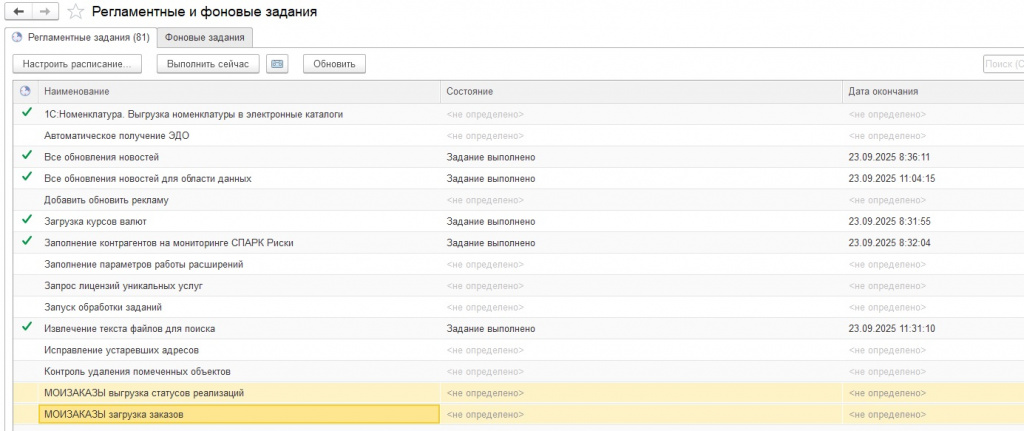Sort by Дата окончания column header
1024x431 pixels.
pos(930,91)
